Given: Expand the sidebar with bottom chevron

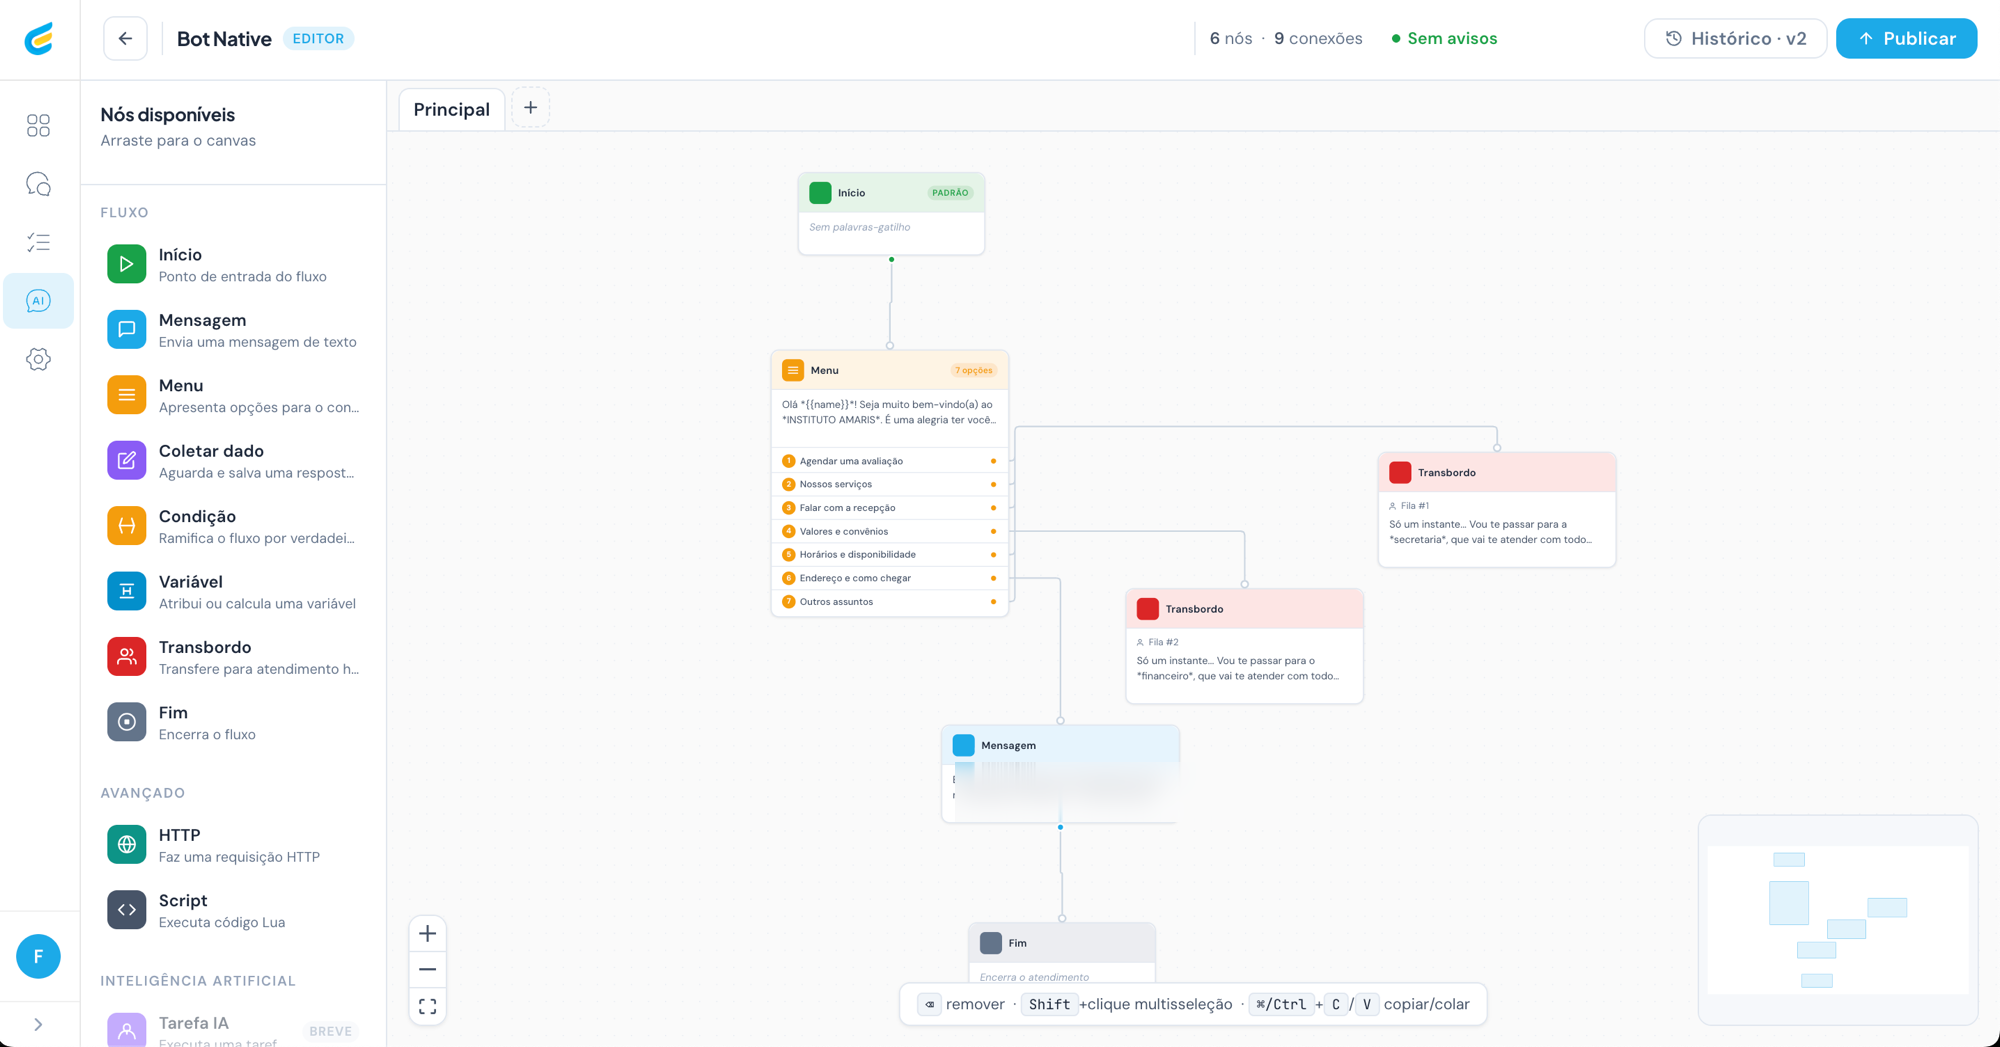Looking at the screenshot, I should coord(38,1024).
